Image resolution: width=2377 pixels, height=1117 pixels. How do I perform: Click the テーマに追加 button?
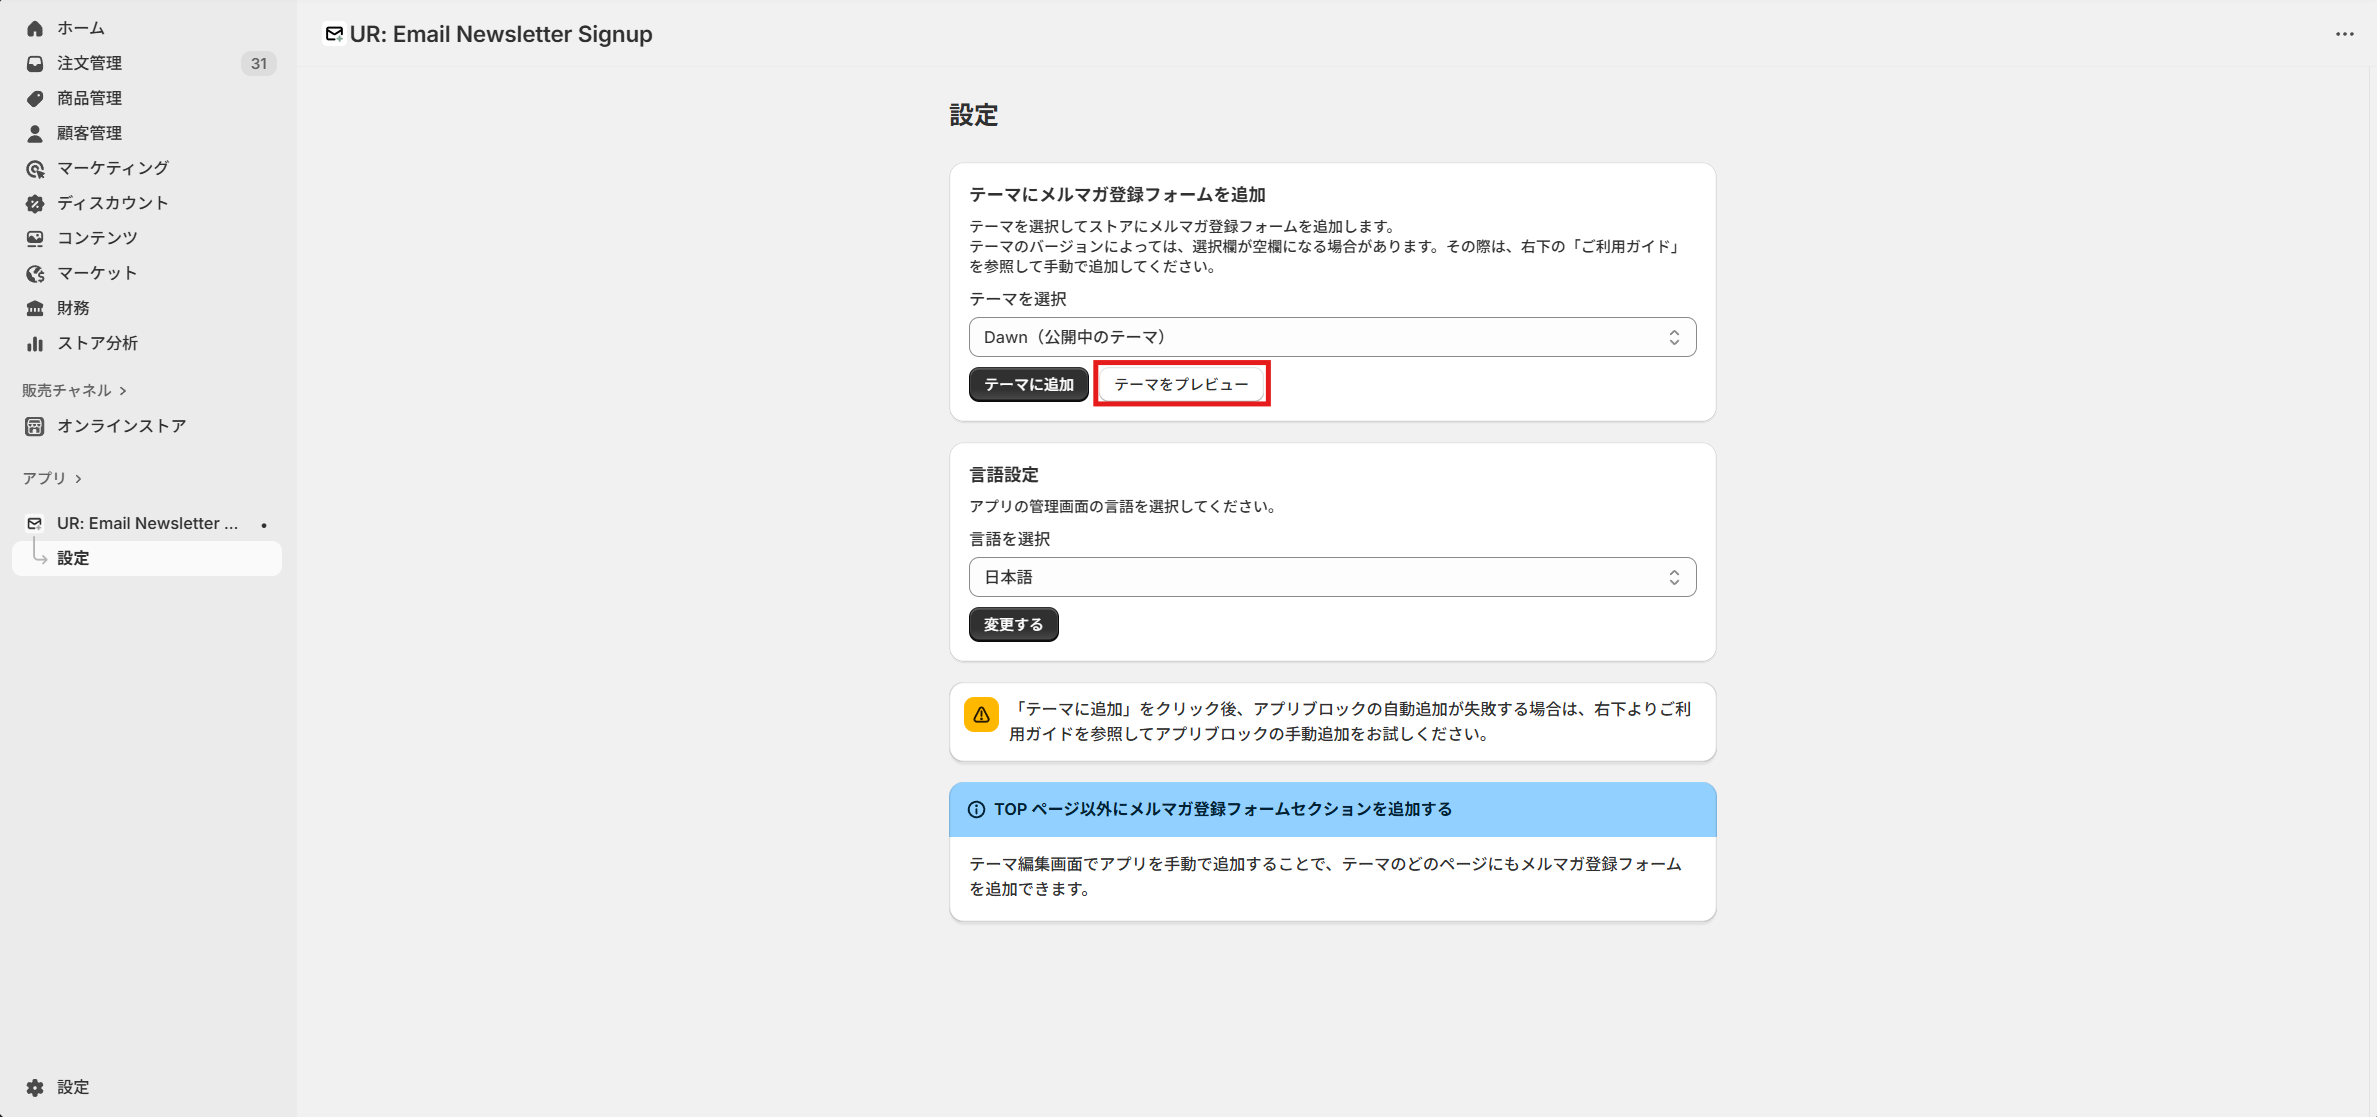(1028, 384)
